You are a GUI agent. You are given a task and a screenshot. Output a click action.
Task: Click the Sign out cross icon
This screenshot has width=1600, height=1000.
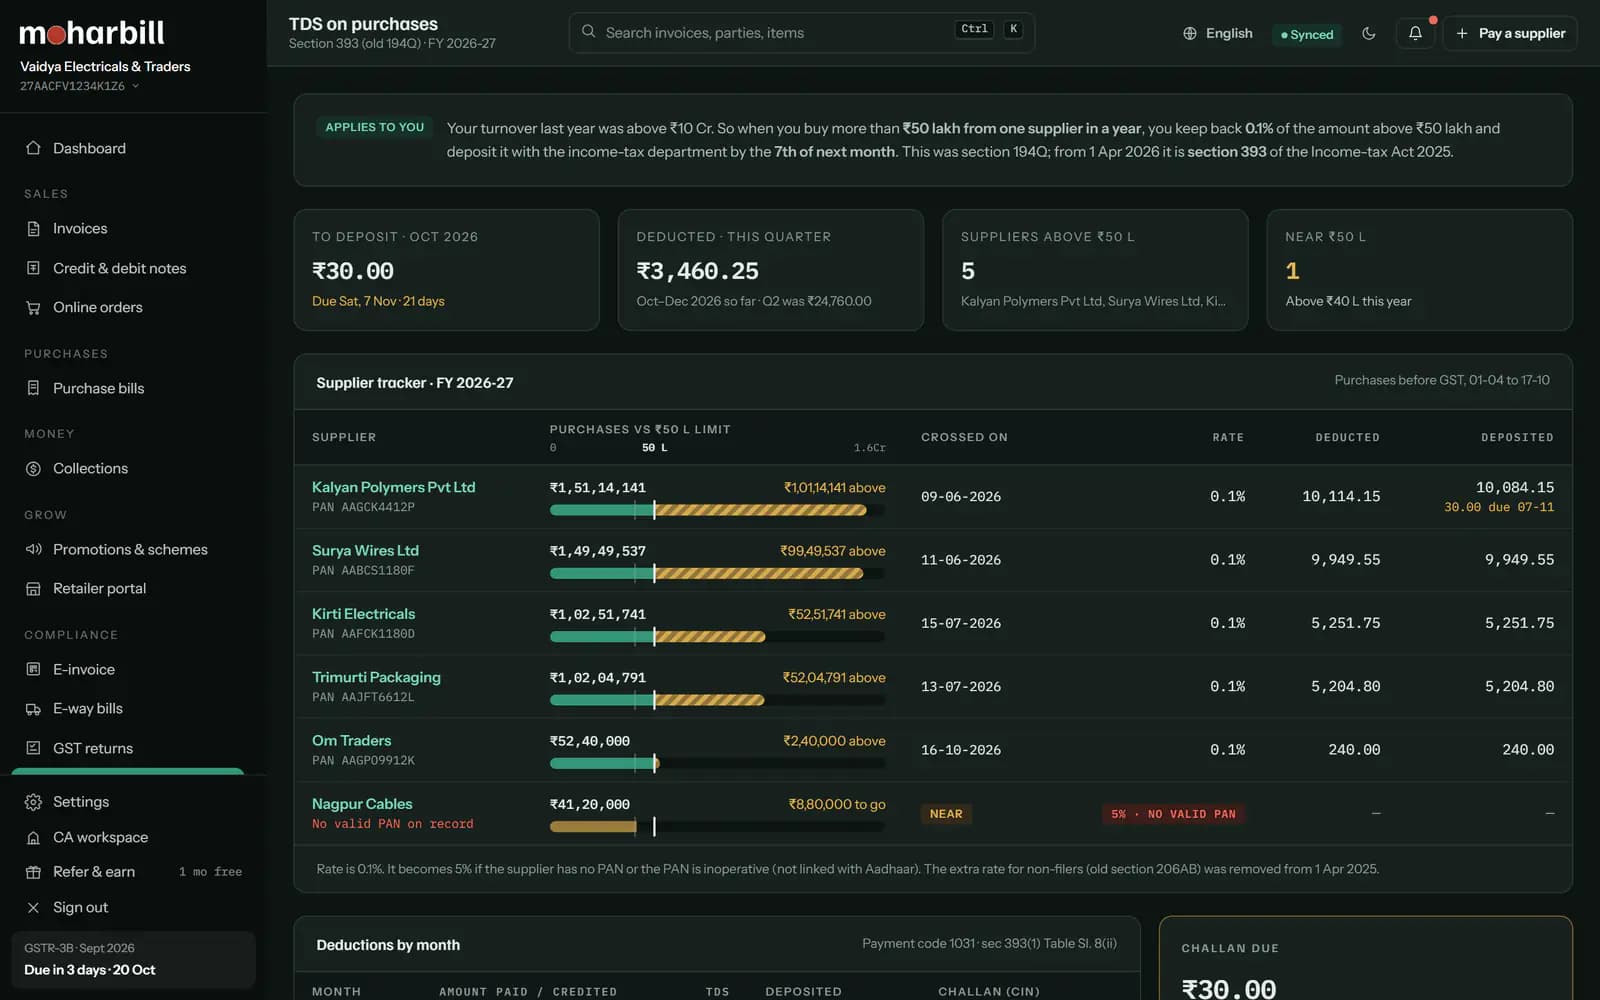click(33, 908)
